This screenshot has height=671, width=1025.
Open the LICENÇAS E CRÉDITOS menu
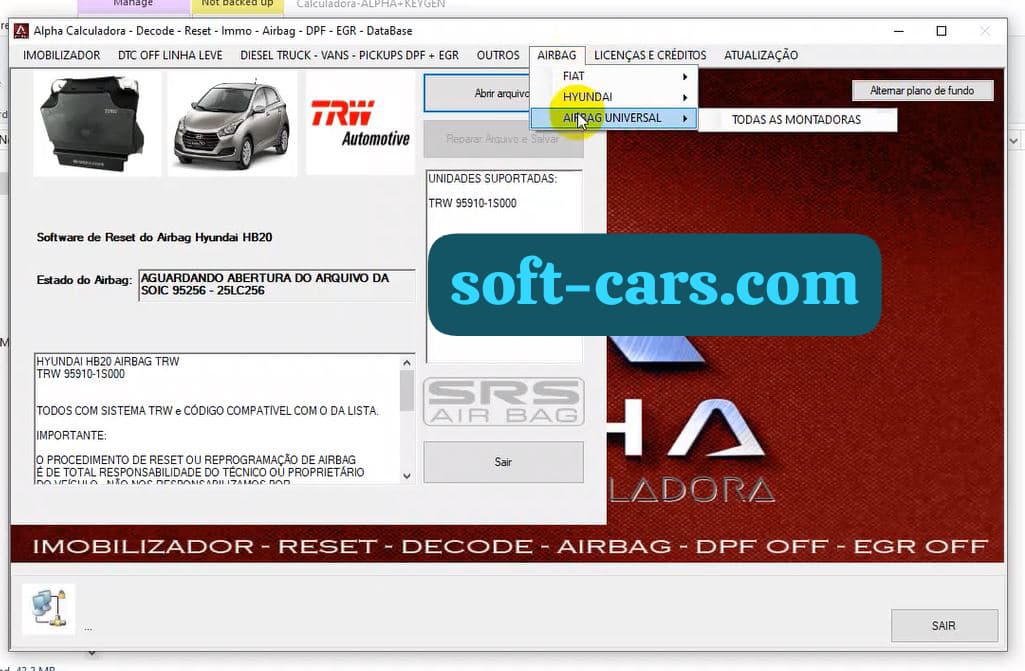tap(650, 56)
